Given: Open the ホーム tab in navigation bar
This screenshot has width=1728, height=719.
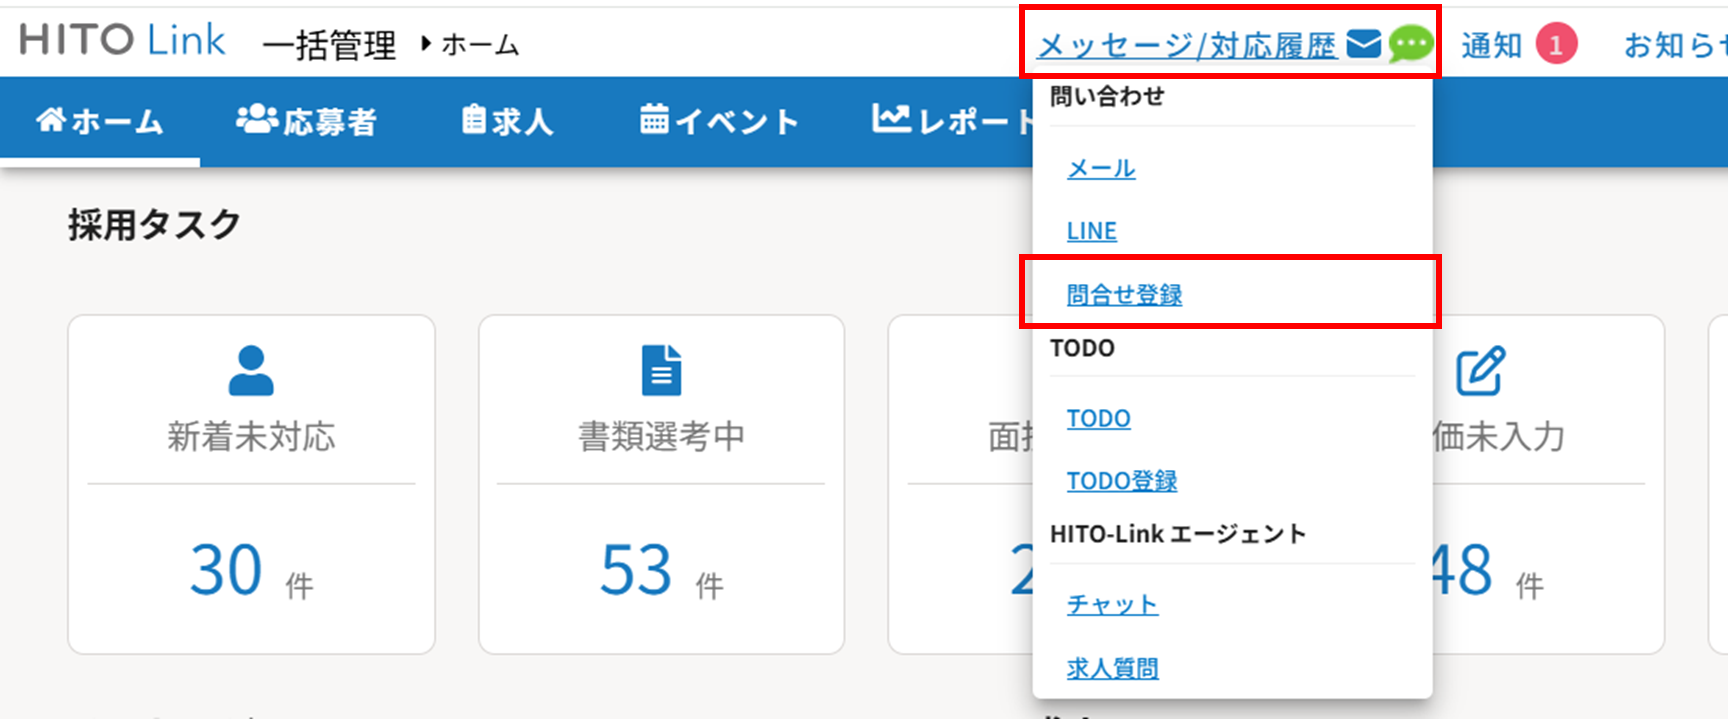Looking at the screenshot, I should (100, 121).
